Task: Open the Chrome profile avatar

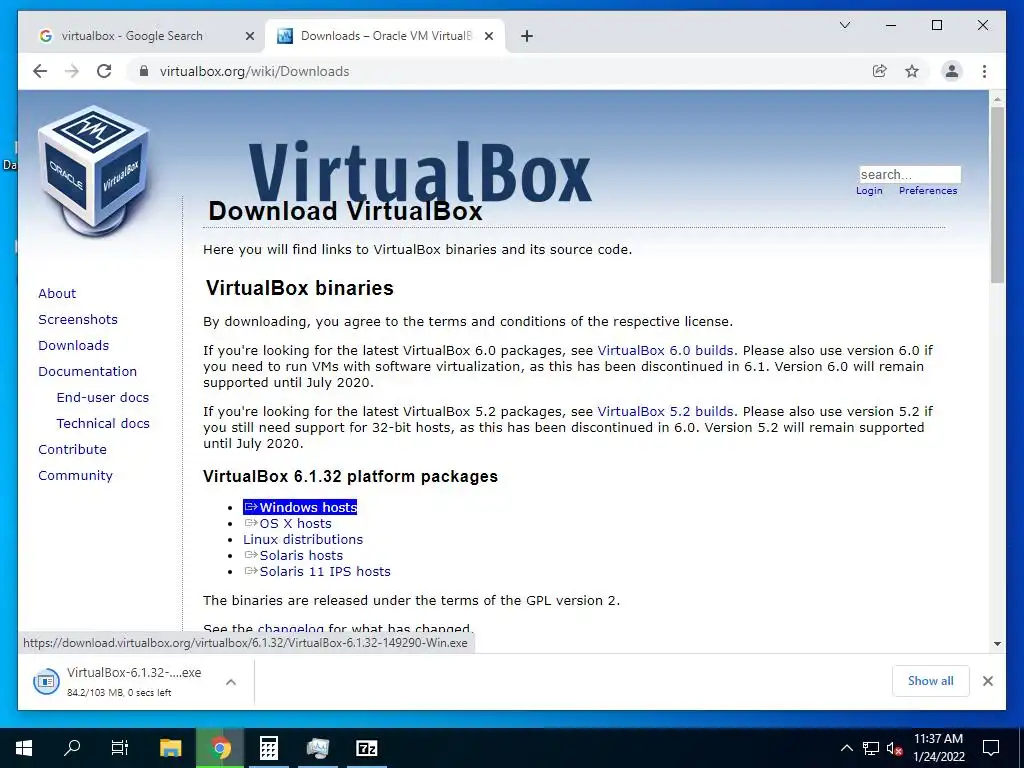Action: coord(952,71)
